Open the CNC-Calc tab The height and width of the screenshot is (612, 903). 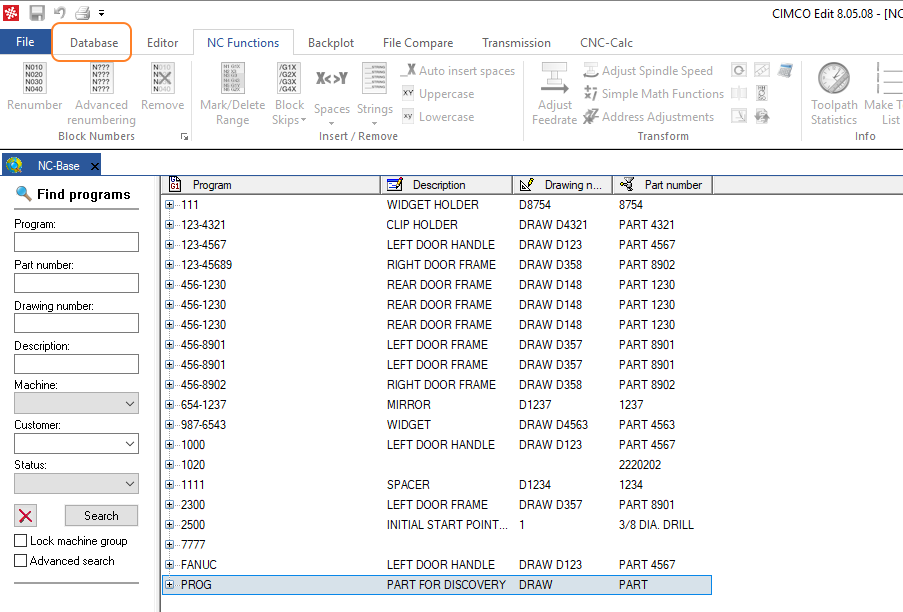click(x=606, y=43)
